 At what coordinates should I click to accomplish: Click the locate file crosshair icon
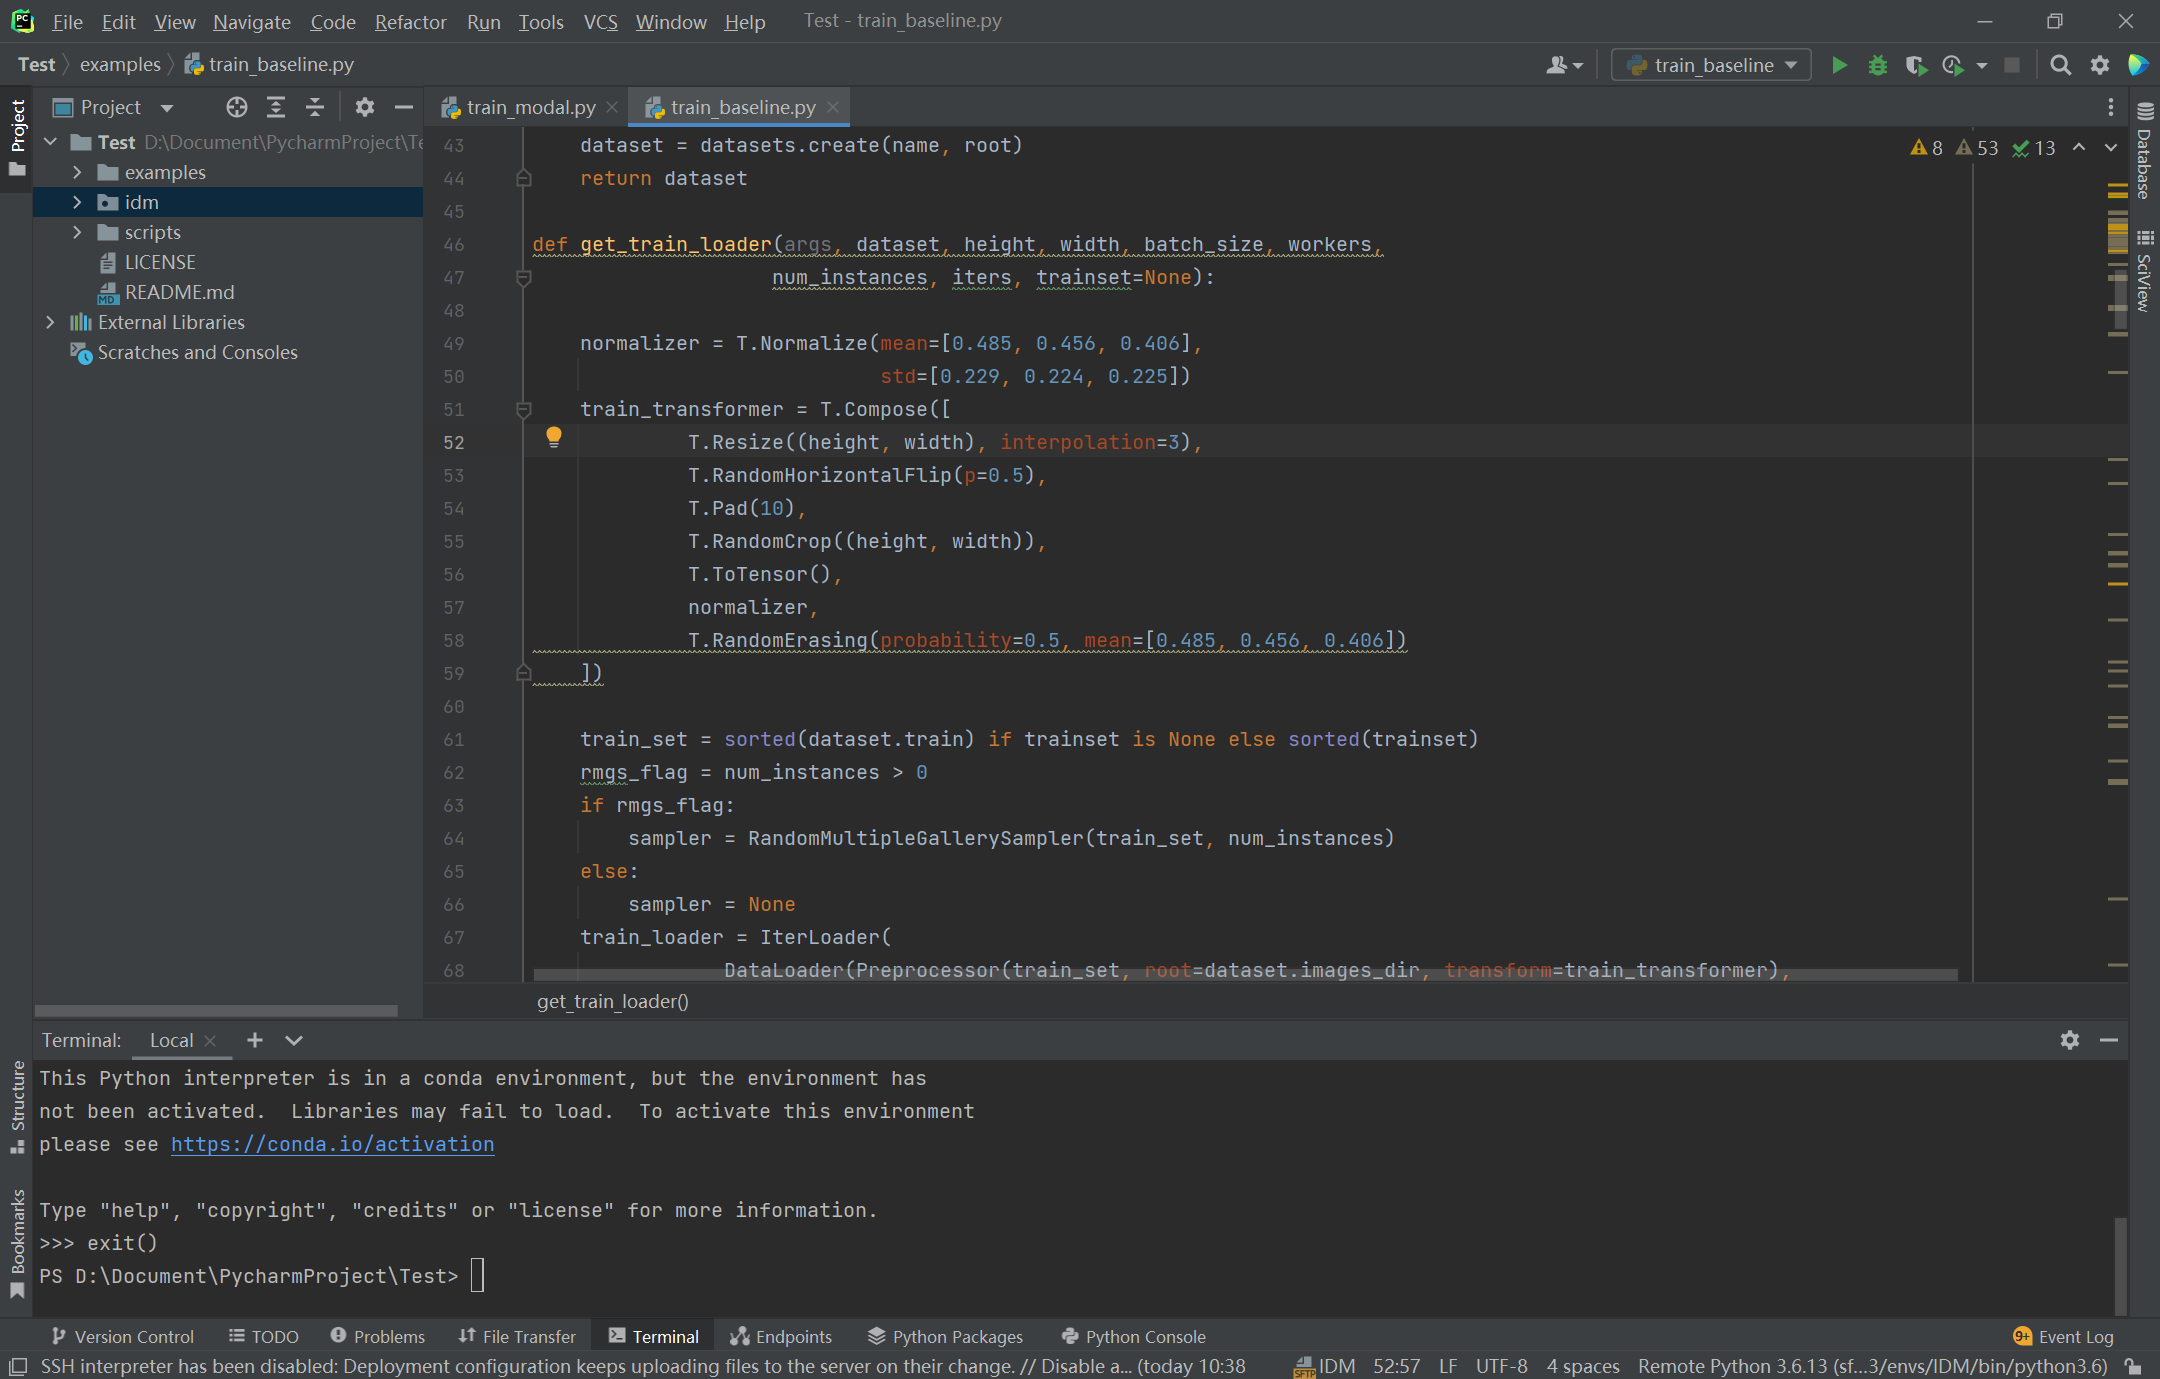coord(236,107)
